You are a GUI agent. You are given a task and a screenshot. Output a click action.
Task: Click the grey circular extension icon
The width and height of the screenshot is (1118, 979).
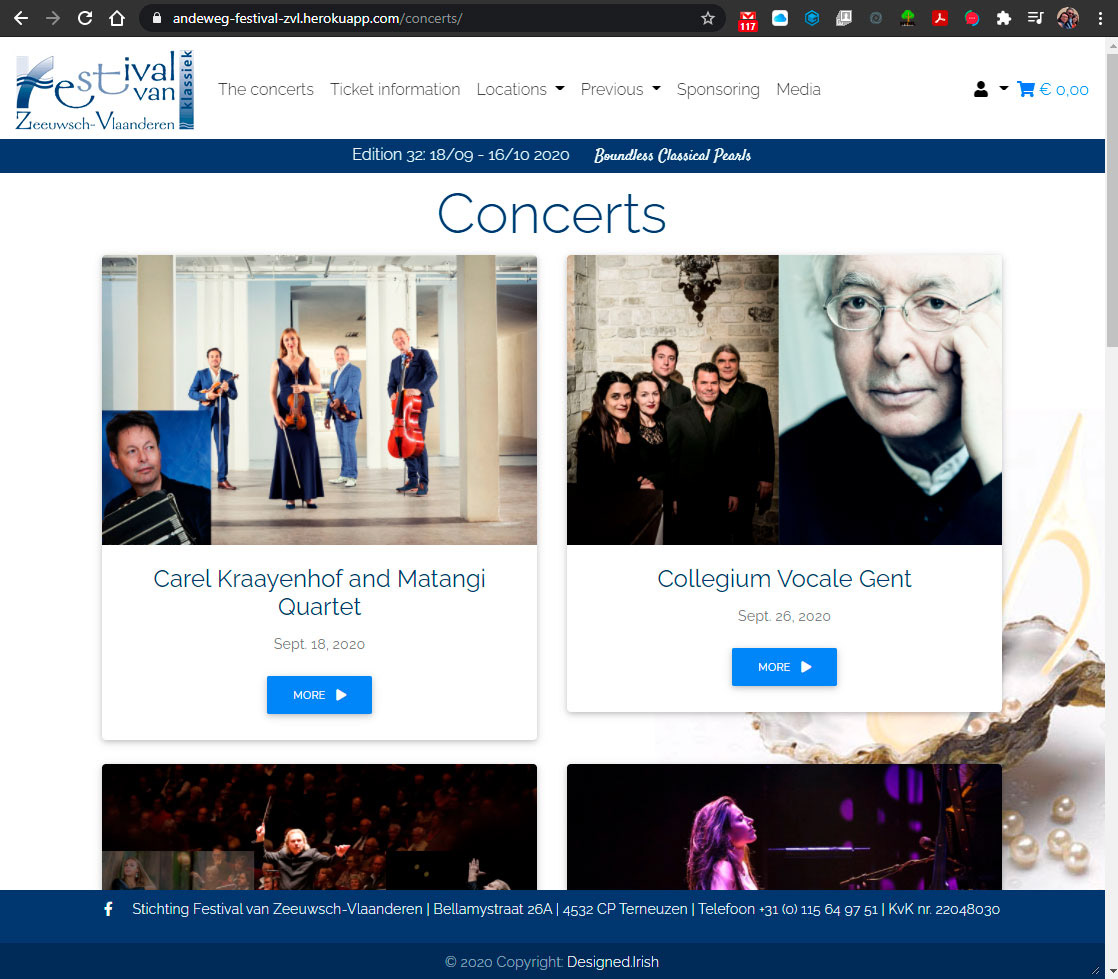coord(876,18)
